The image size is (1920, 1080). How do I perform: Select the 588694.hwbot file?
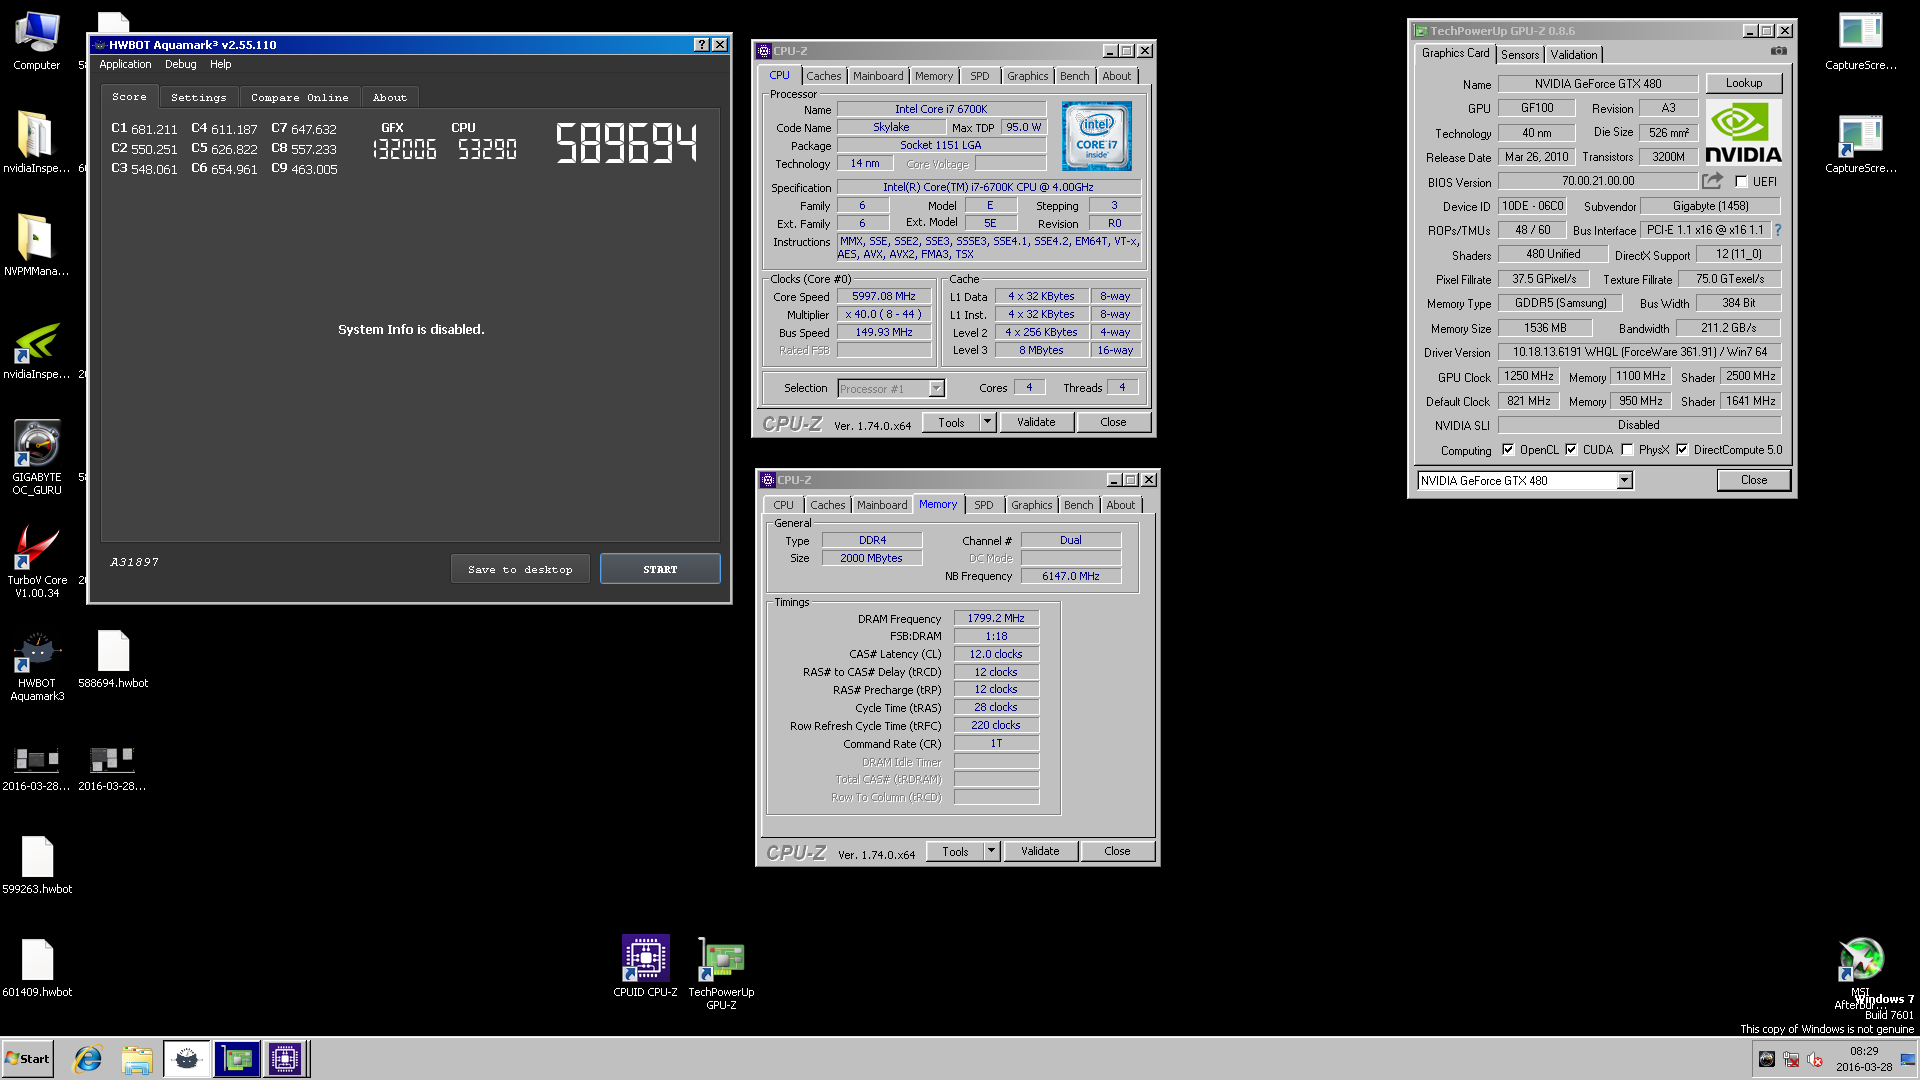click(113, 659)
